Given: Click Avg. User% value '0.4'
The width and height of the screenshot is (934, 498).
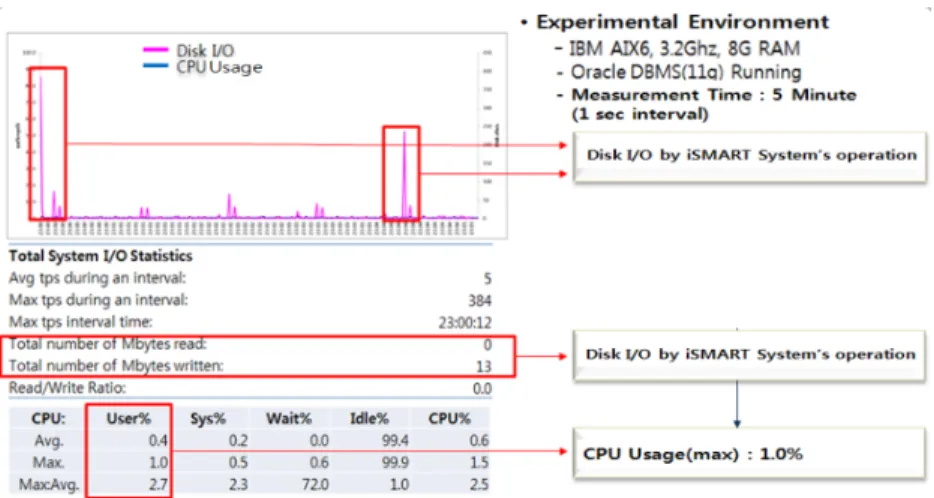Looking at the screenshot, I should 158,441.
